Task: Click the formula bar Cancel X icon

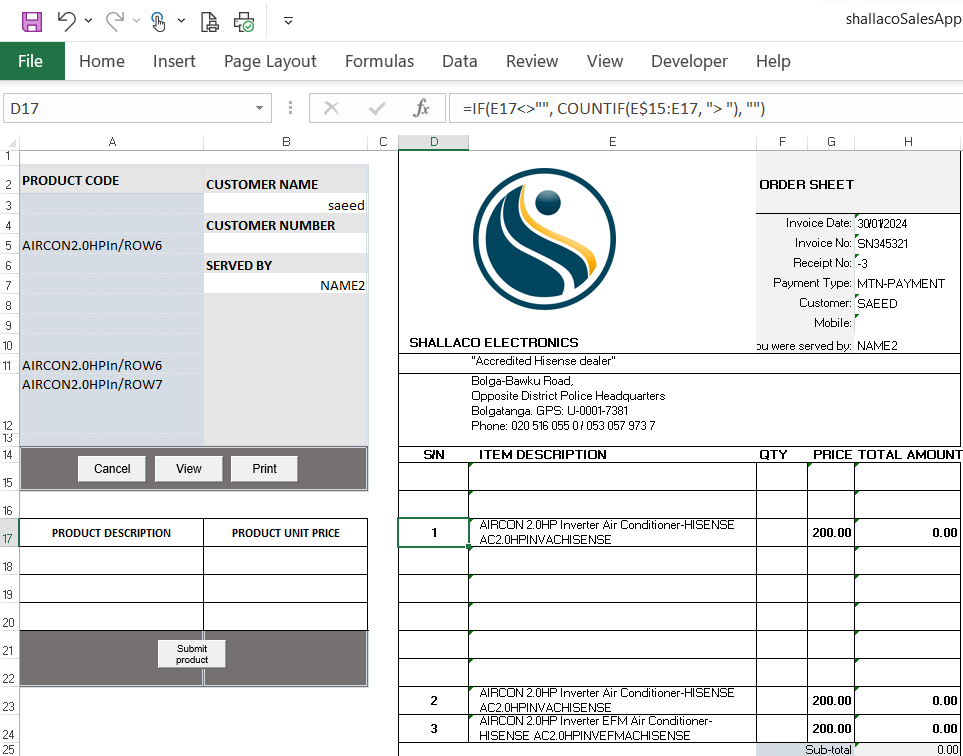Action: pos(332,109)
